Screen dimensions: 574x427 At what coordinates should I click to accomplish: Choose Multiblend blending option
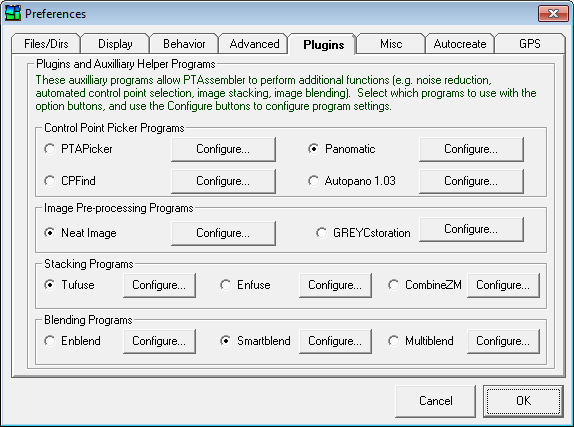[x=394, y=341]
